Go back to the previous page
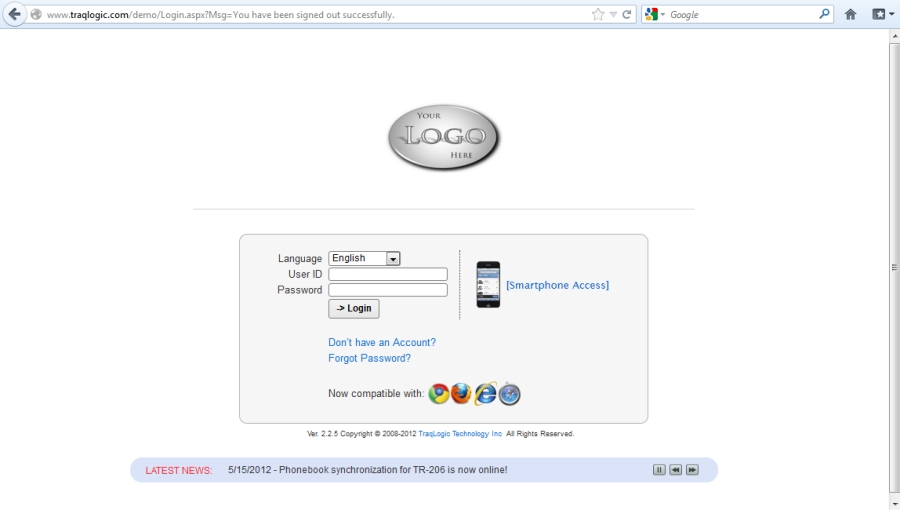Viewport: 900px width, 510px height. tap(14, 14)
